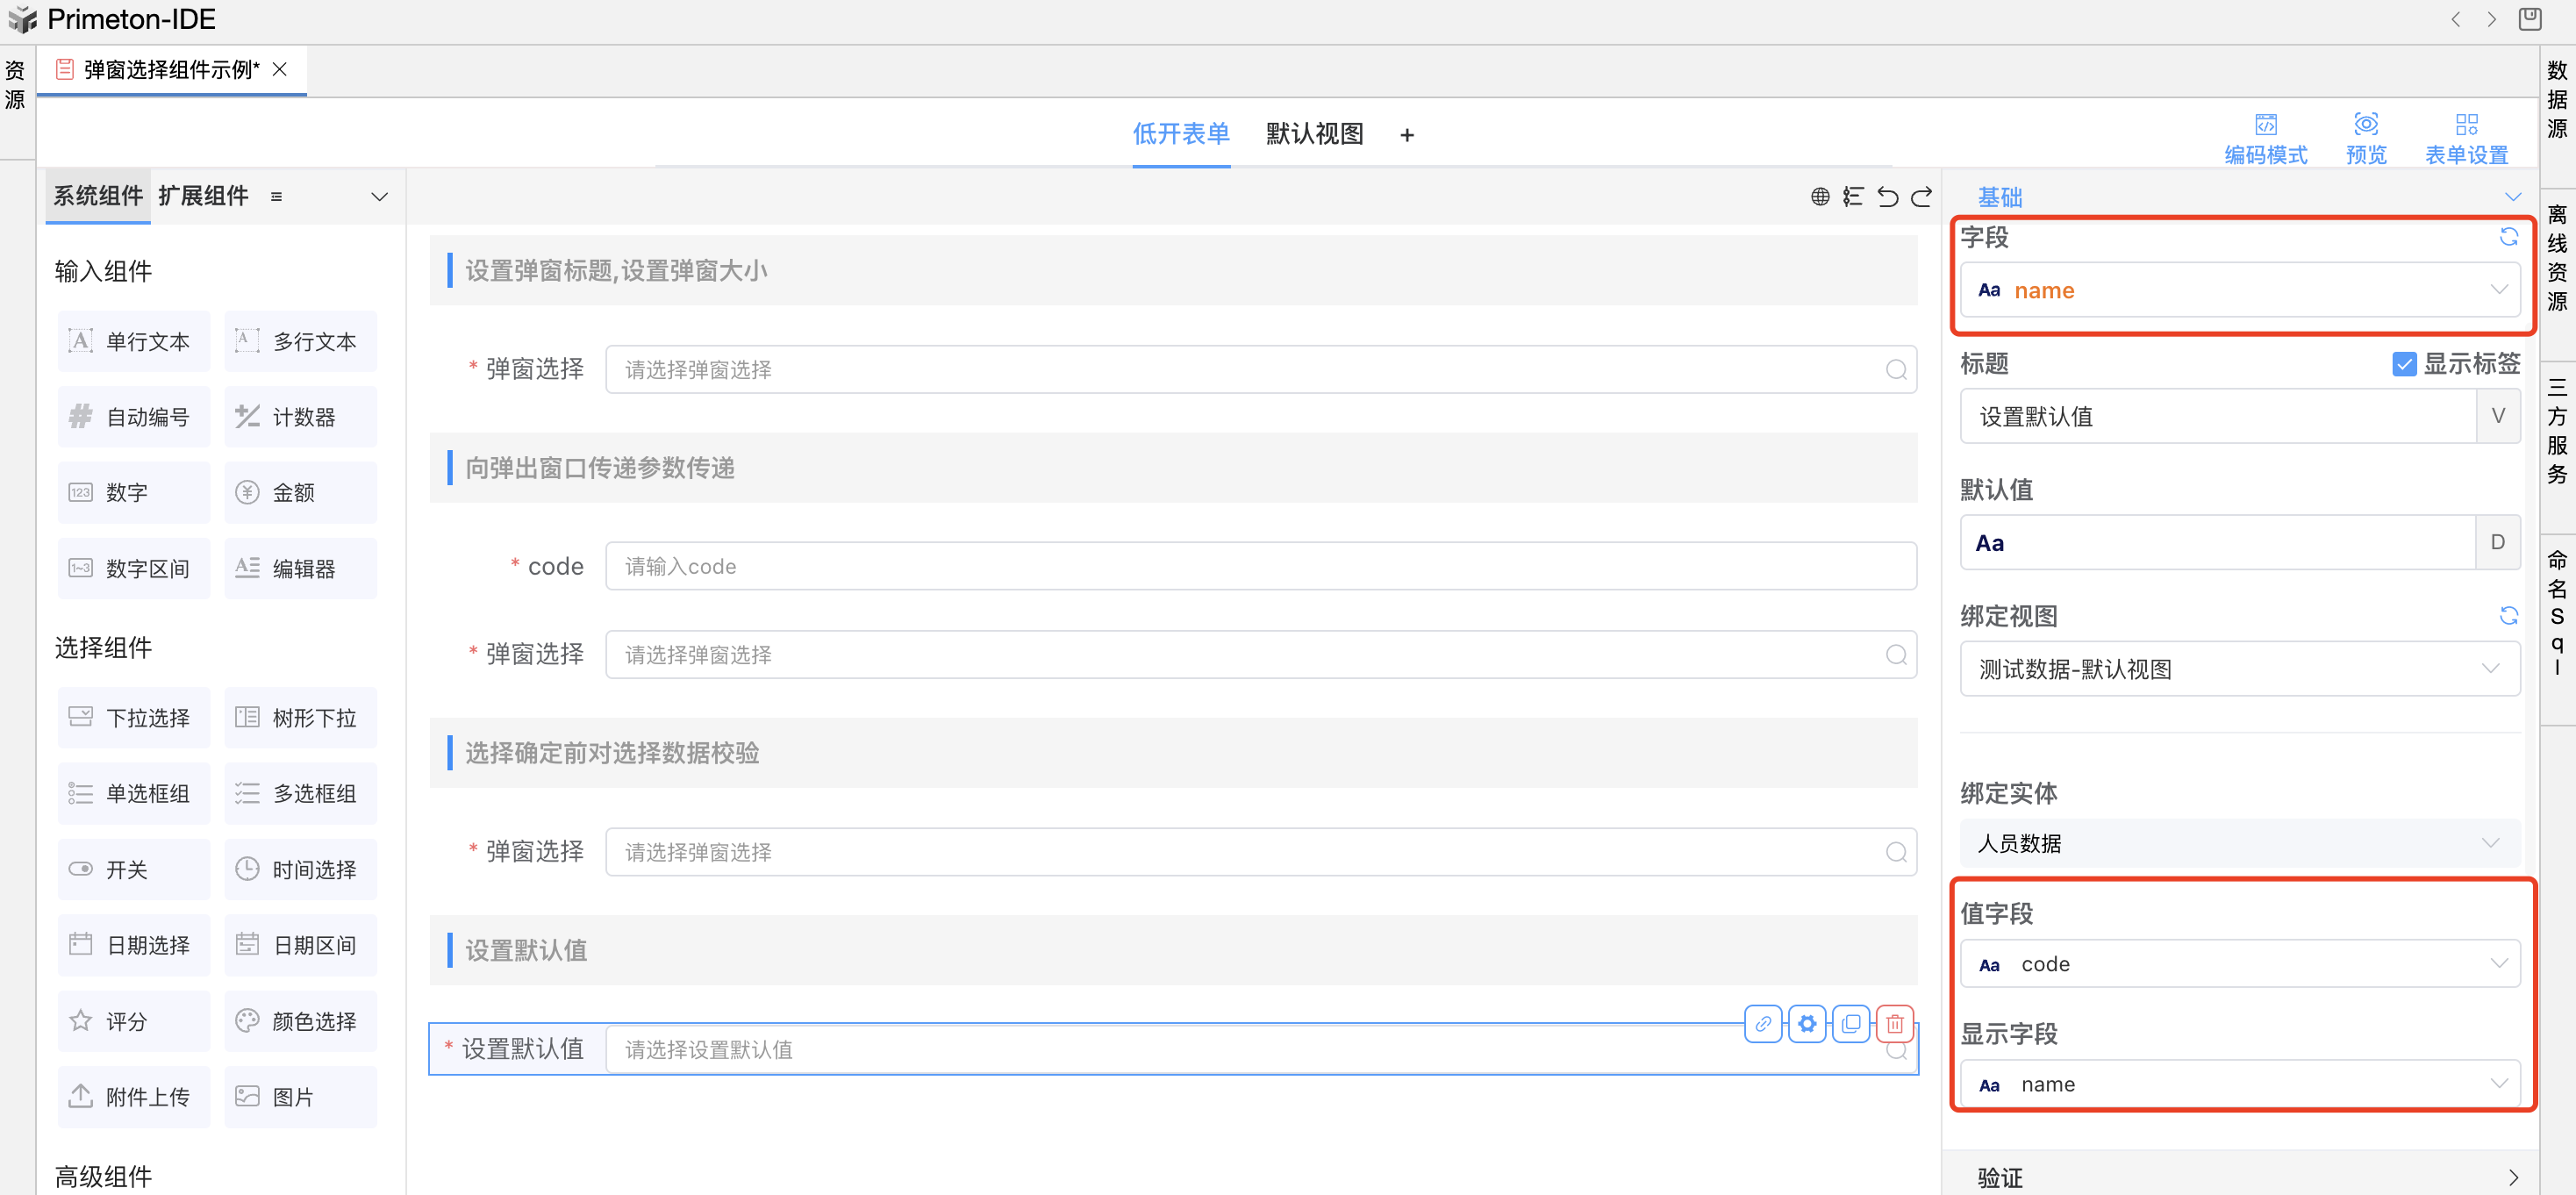The height and width of the screenshot is (1195, 2576).
Task: Open the outline tree structure icon
Action: pos(1853,197)
